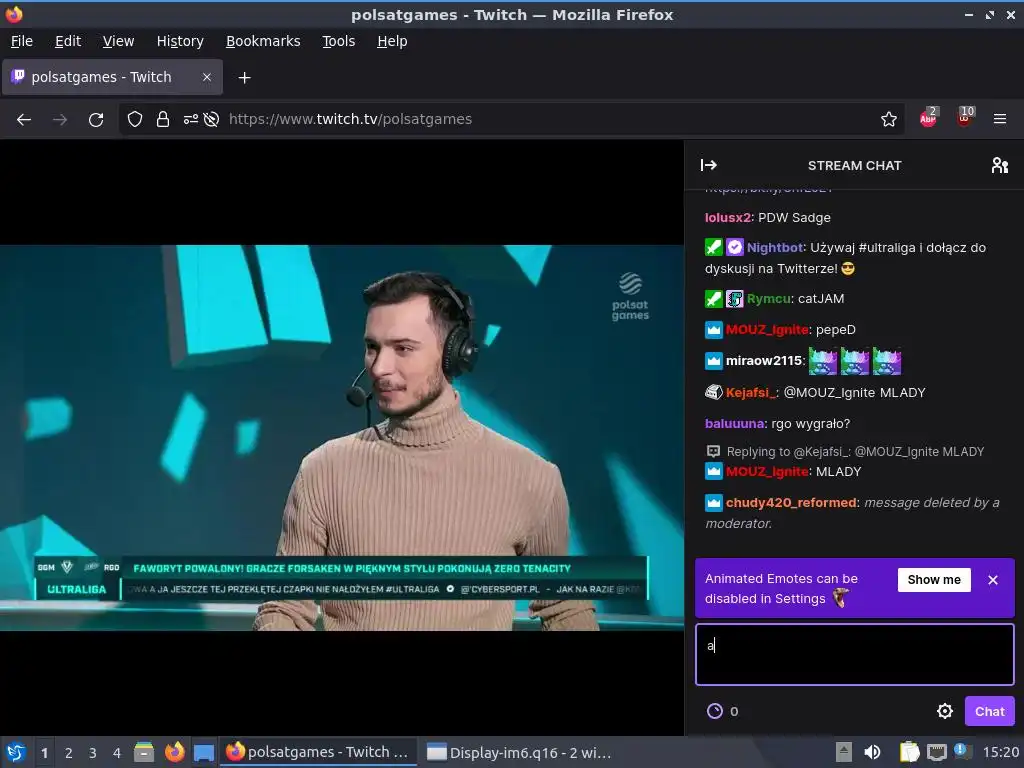Click the autoplay blocked icon

tap(211, 120)
